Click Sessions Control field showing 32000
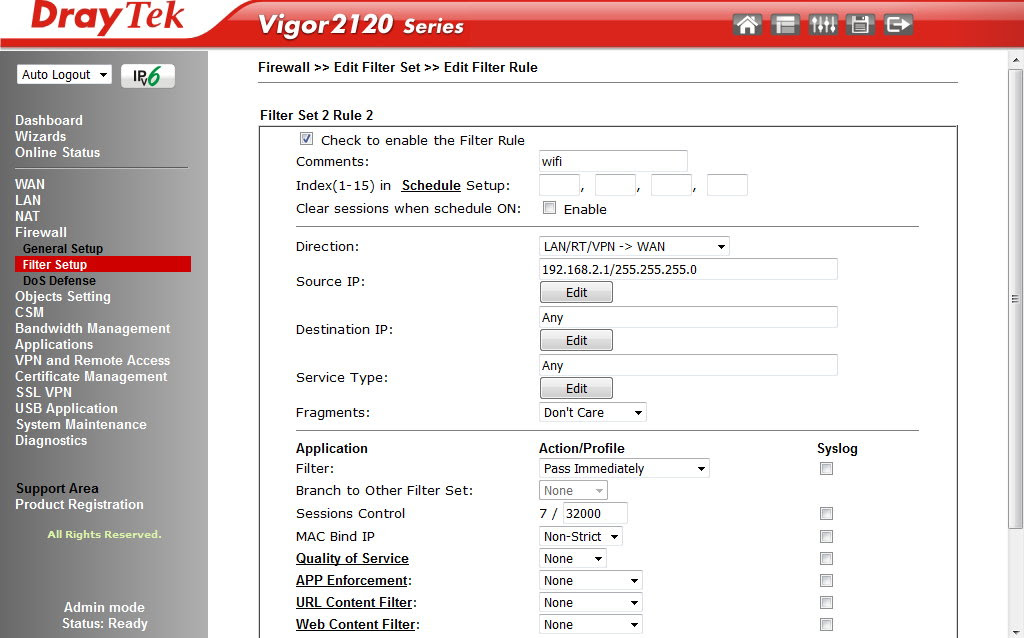The image size is (1024, 638). 595,513
